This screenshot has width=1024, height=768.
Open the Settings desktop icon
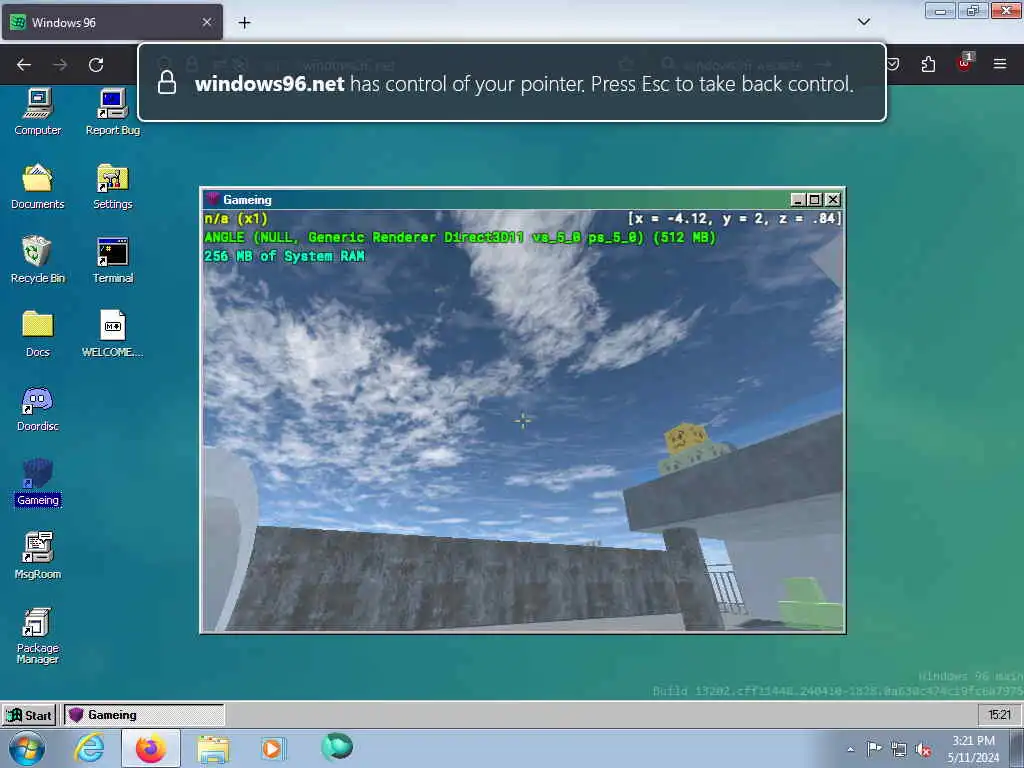[x=112, y=186]
